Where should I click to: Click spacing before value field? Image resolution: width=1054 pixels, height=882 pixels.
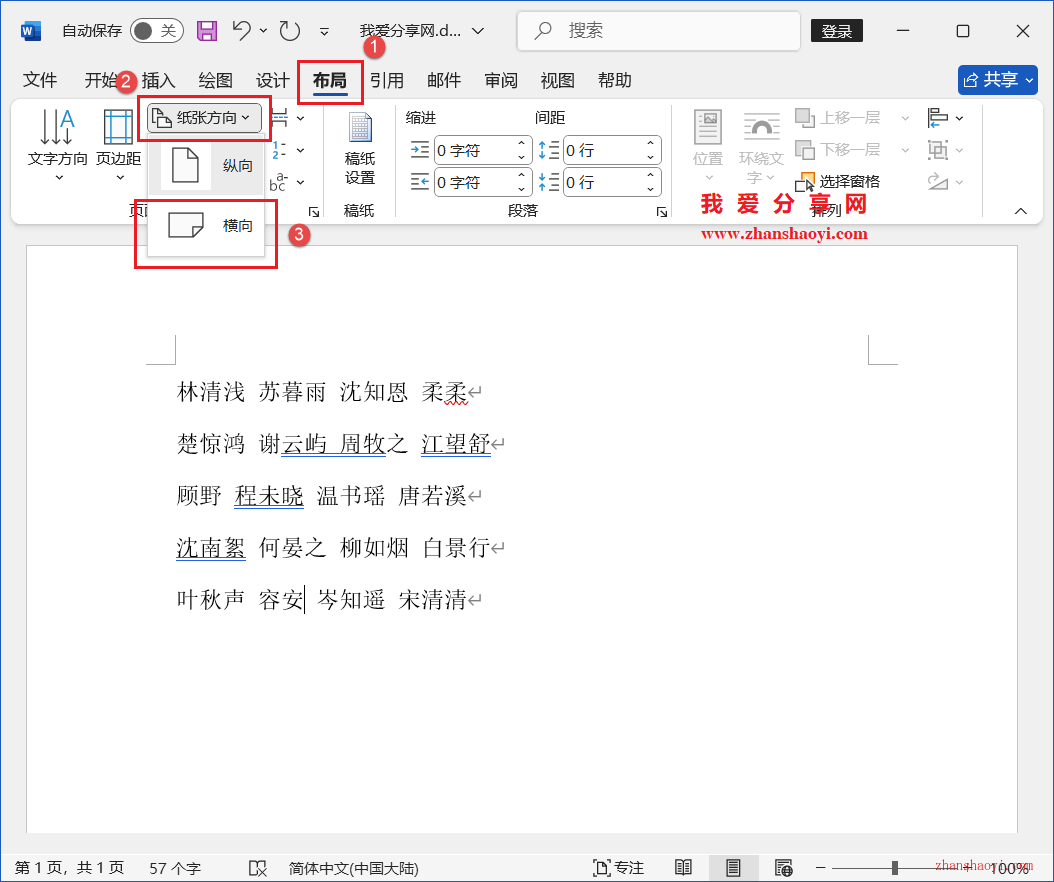tap(604, 151)
